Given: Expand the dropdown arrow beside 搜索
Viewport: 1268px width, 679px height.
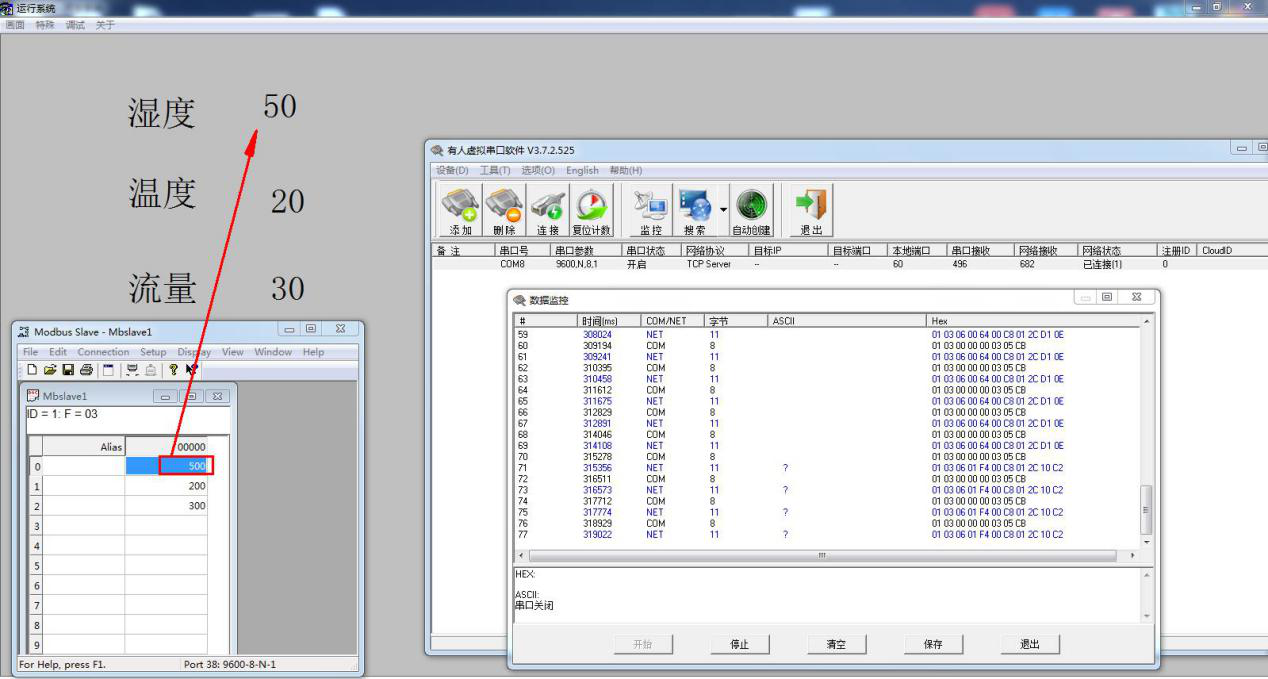Looking at the screenshot, I should [723, 209].
